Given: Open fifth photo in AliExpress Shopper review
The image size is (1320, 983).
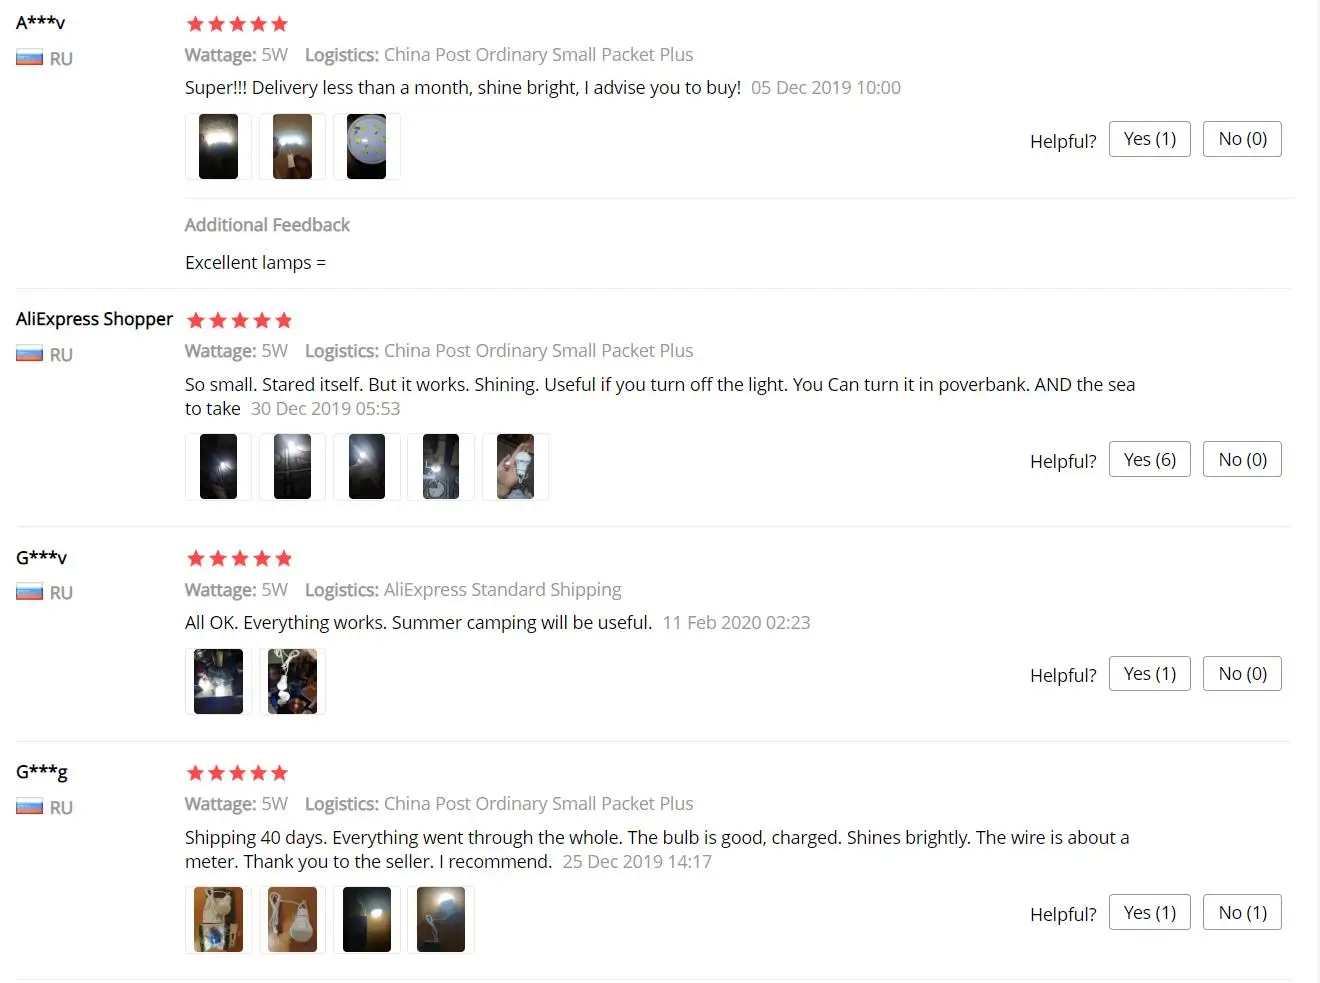Looking at the screenshot, I should 515,466.
